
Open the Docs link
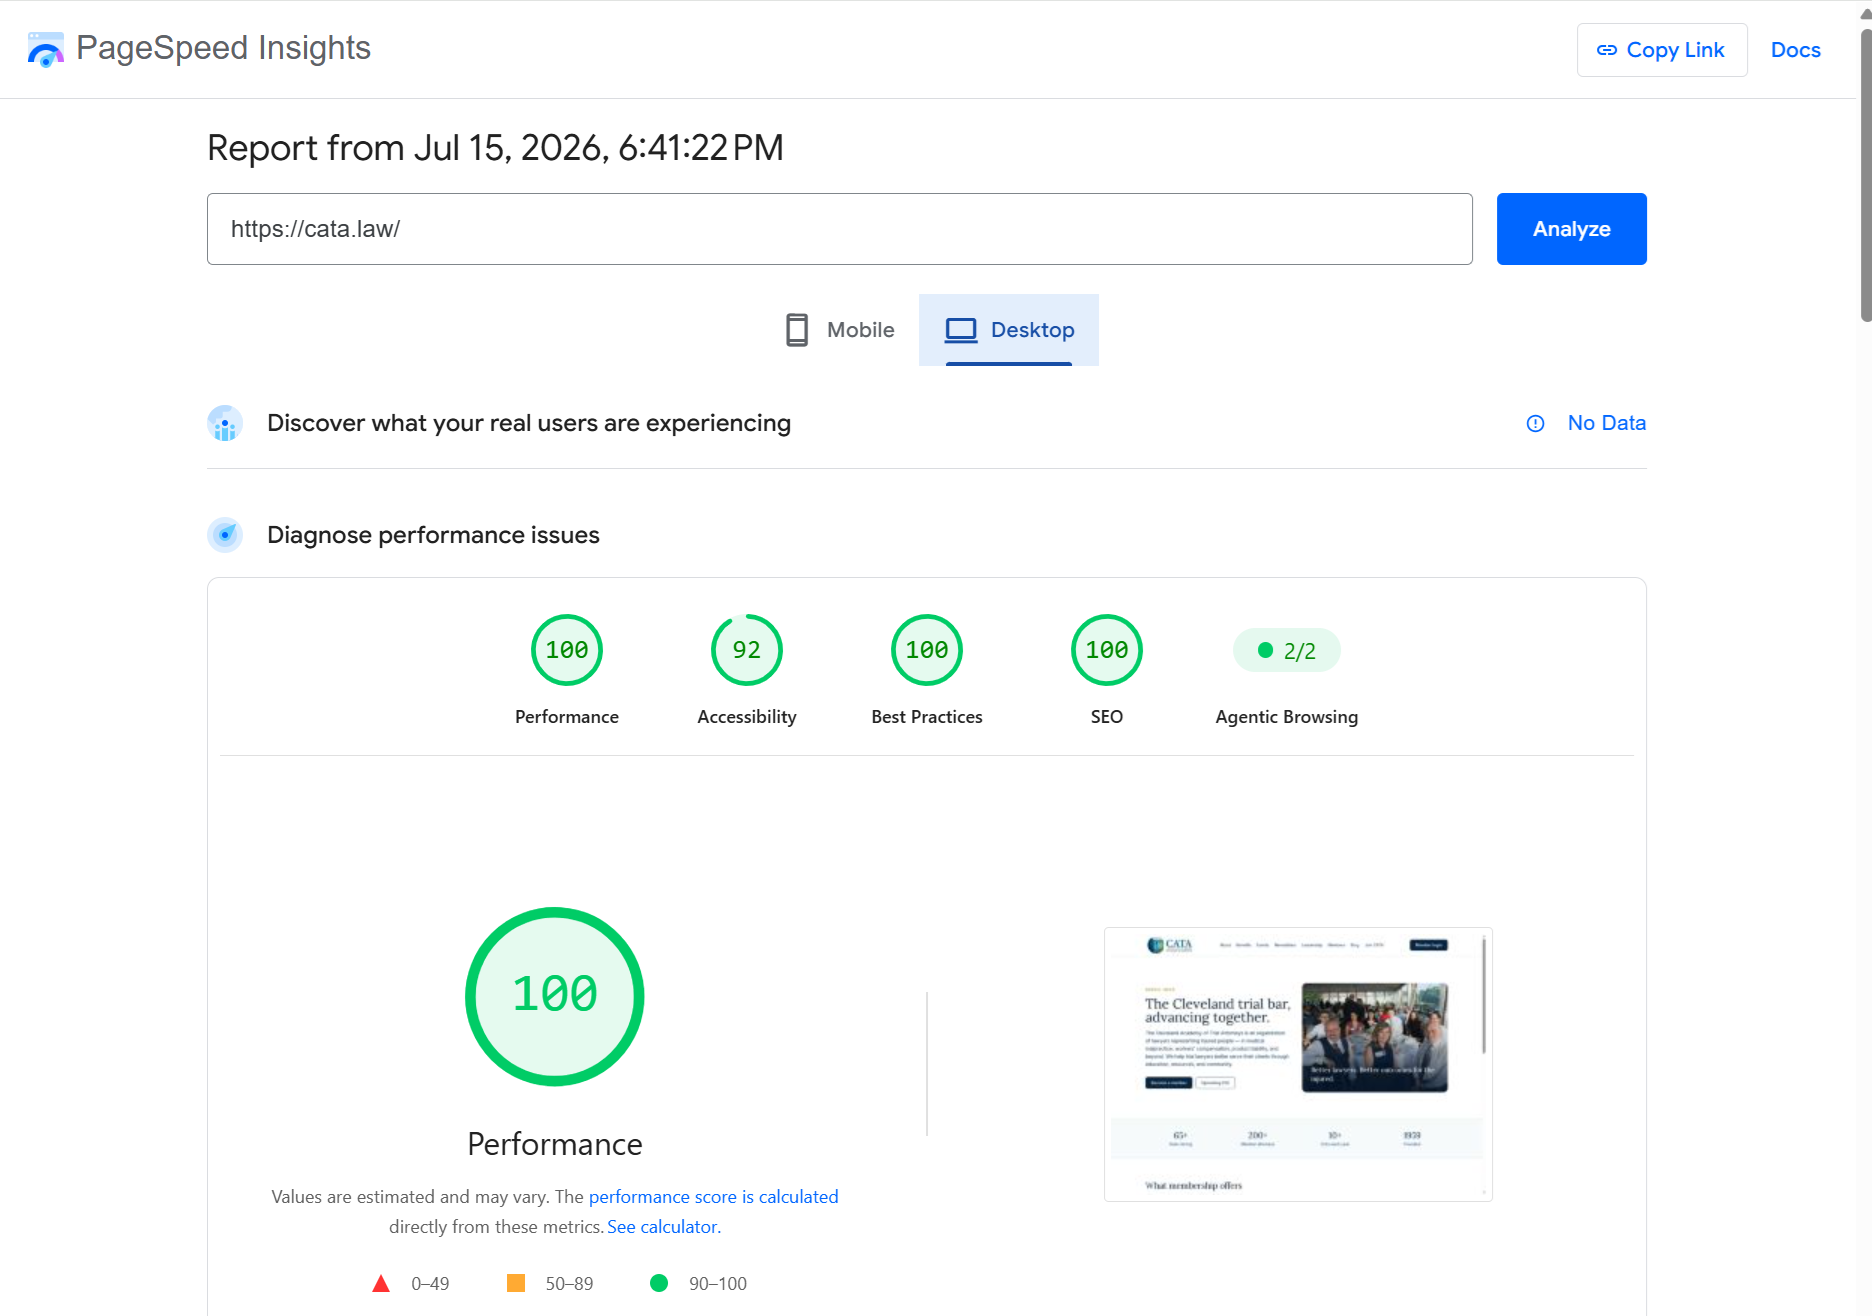point(1796,50)
